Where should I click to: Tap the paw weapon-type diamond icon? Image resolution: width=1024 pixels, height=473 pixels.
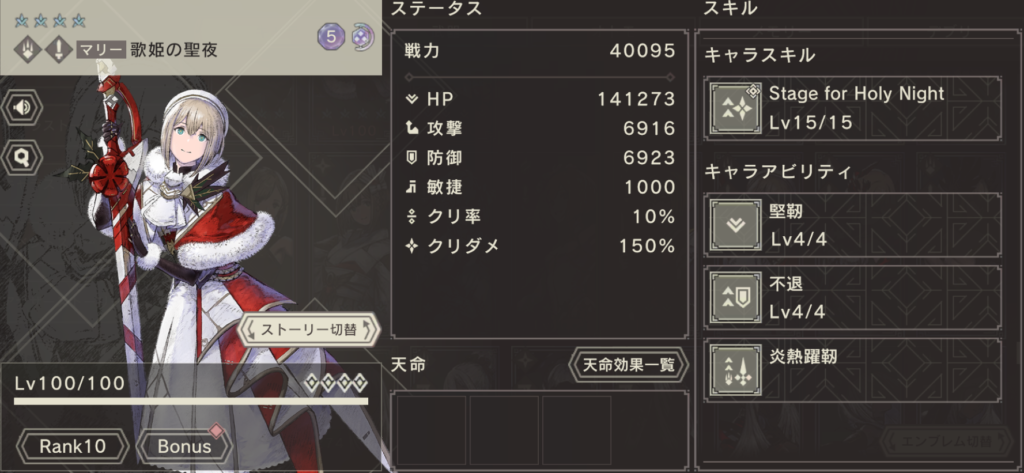[28, 50]
